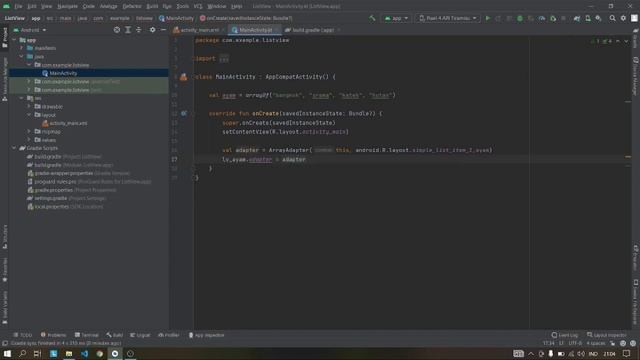This screenshot has height=360, width=640.
Task: Open the Navigate menu
Action: [67, 7]
